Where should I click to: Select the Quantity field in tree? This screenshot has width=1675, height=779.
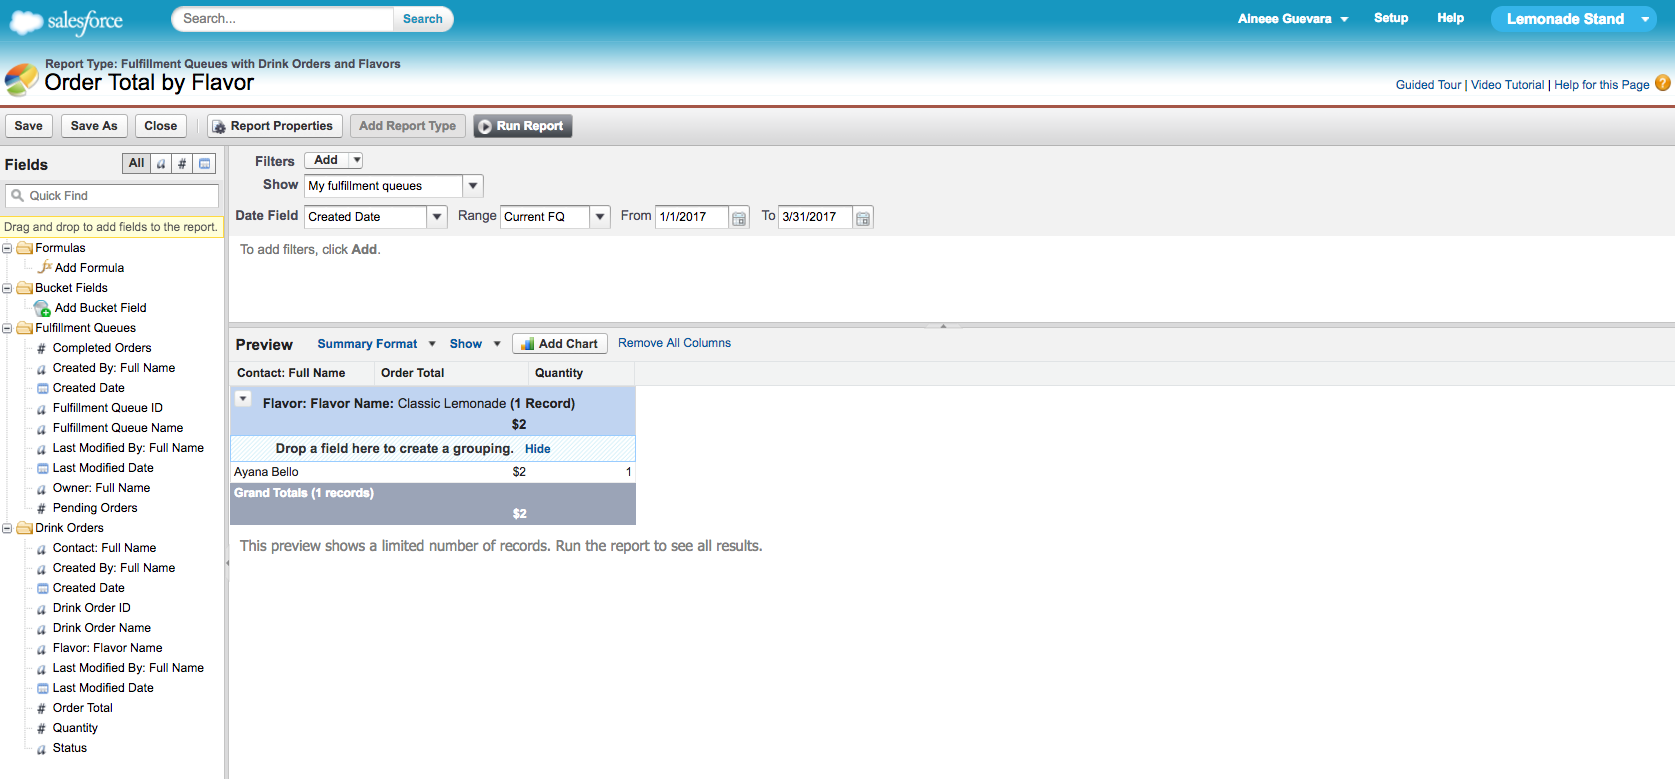pyautogui.click(x=75, y=728)
